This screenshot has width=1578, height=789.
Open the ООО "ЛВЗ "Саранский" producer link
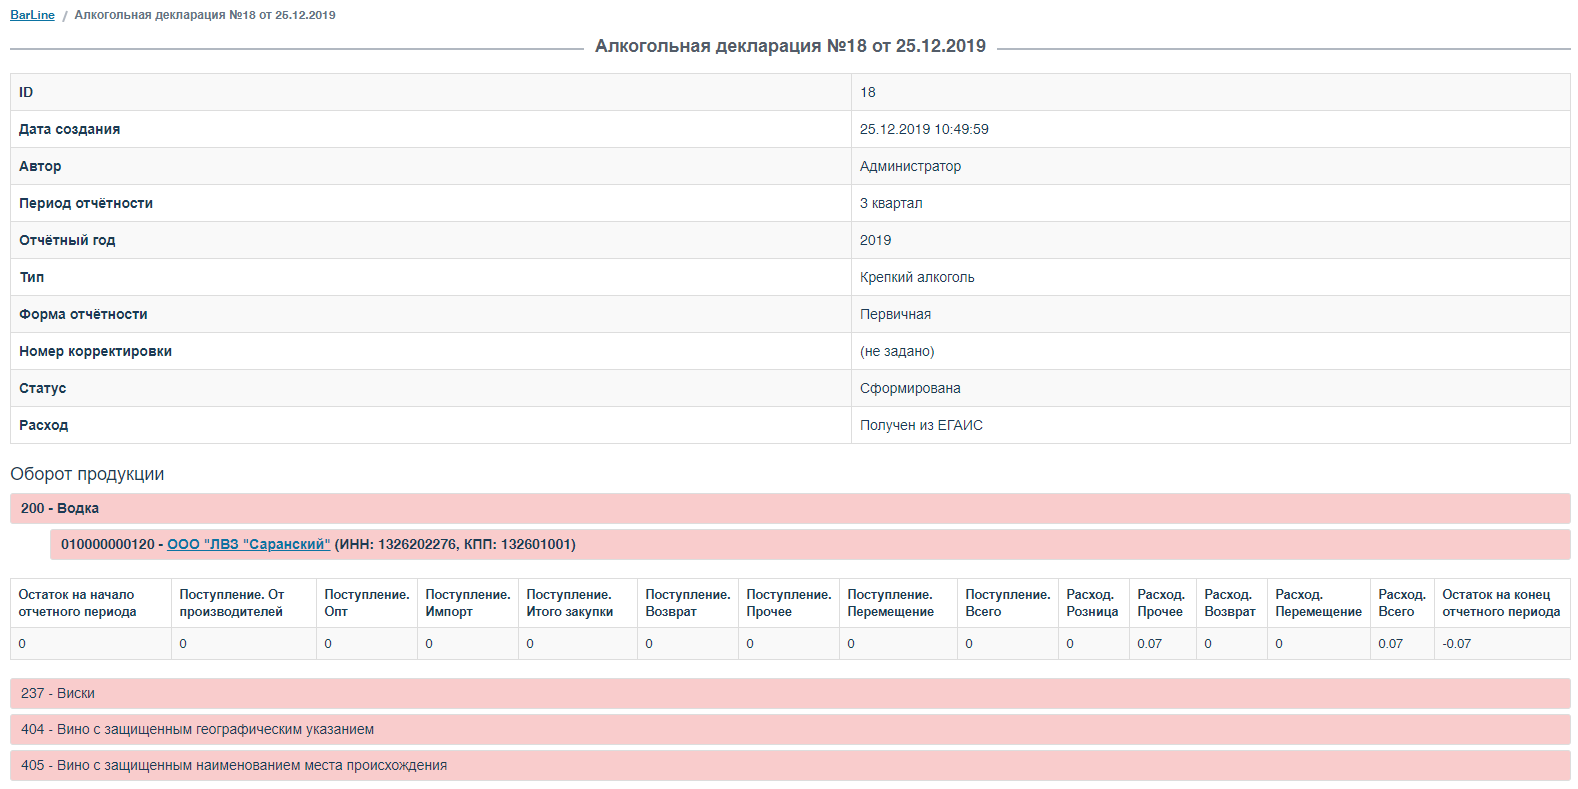pyautogui.click(x=248, y=544)
